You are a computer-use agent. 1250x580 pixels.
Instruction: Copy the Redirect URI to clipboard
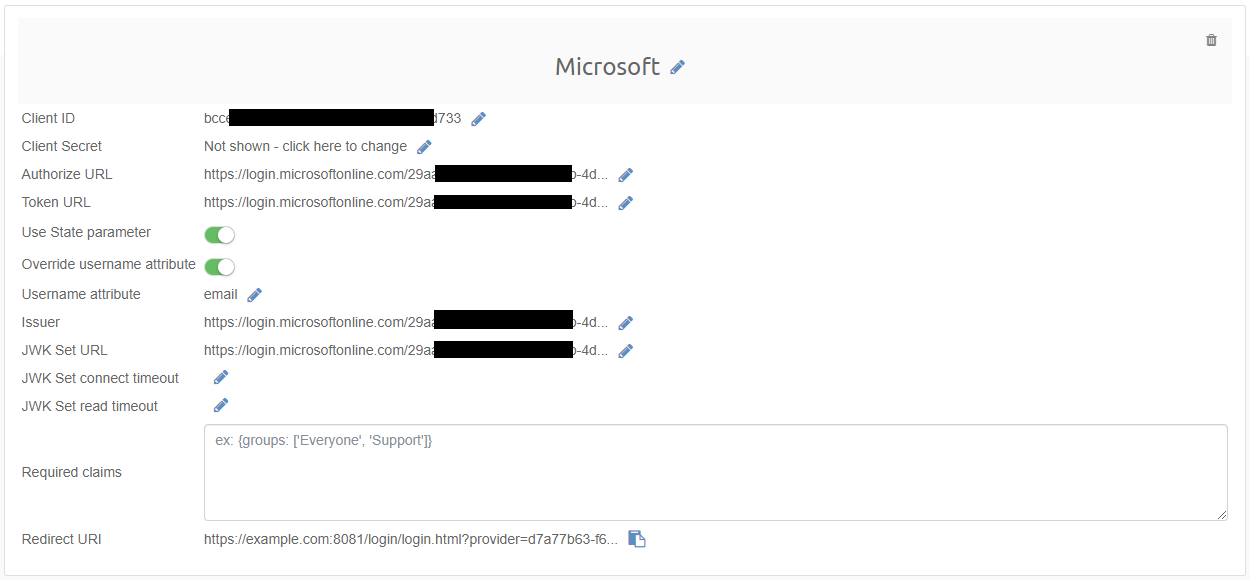[637, 538]
